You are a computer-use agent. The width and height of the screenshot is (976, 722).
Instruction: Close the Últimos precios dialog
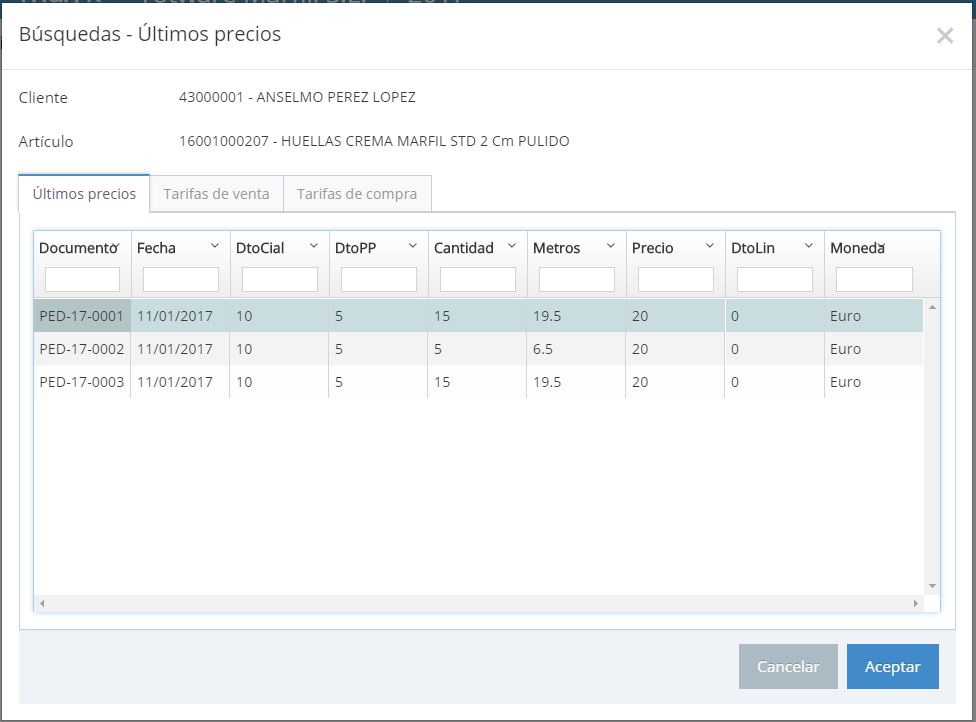[x=945, y=35]
